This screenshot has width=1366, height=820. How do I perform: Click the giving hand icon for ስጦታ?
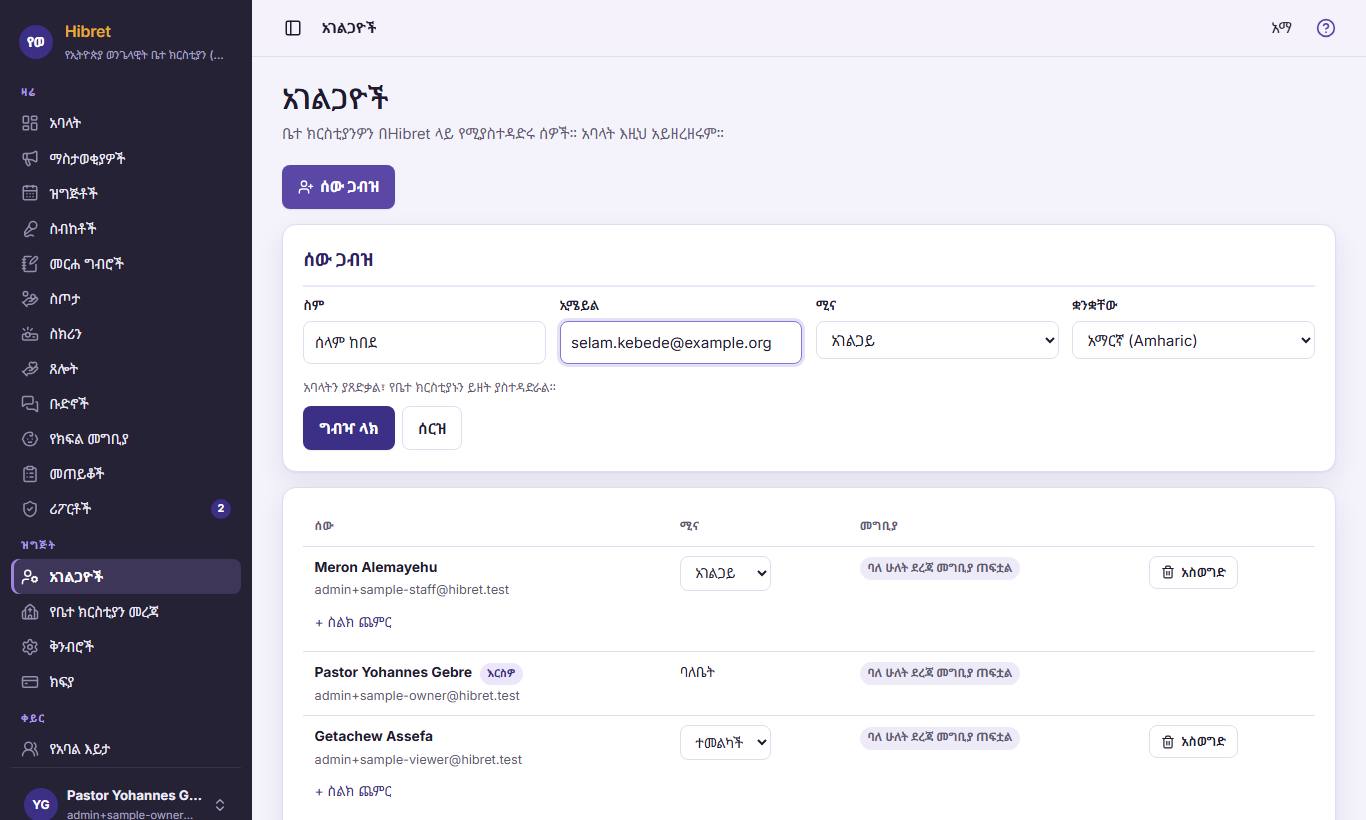point(30,298)
